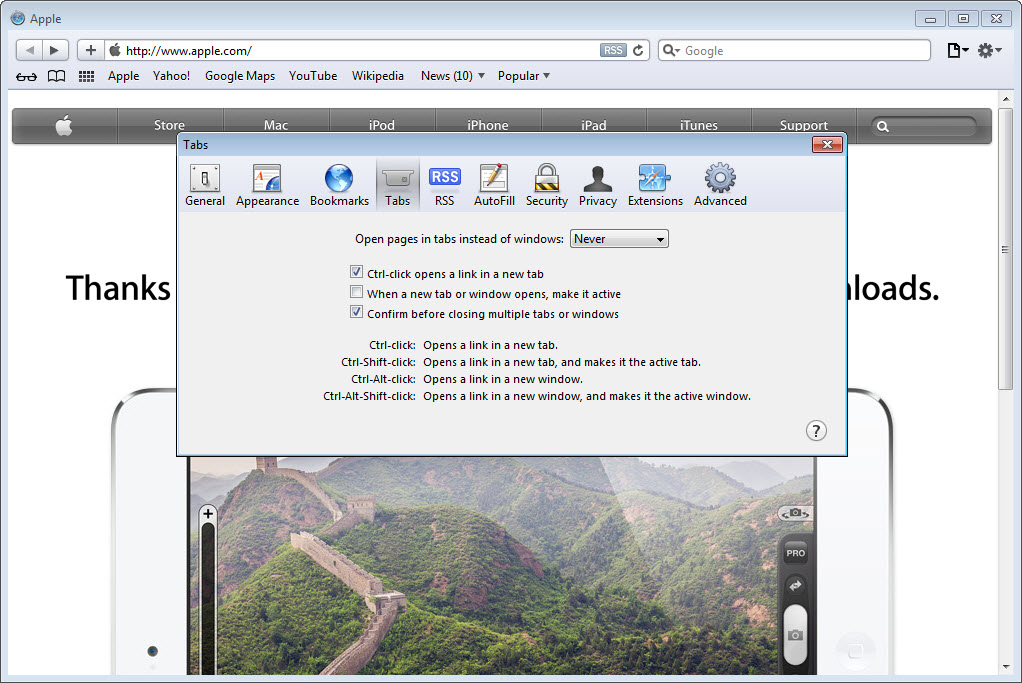Open the Wikipedia bookmark
The image size is (1022, 683).
378,76
